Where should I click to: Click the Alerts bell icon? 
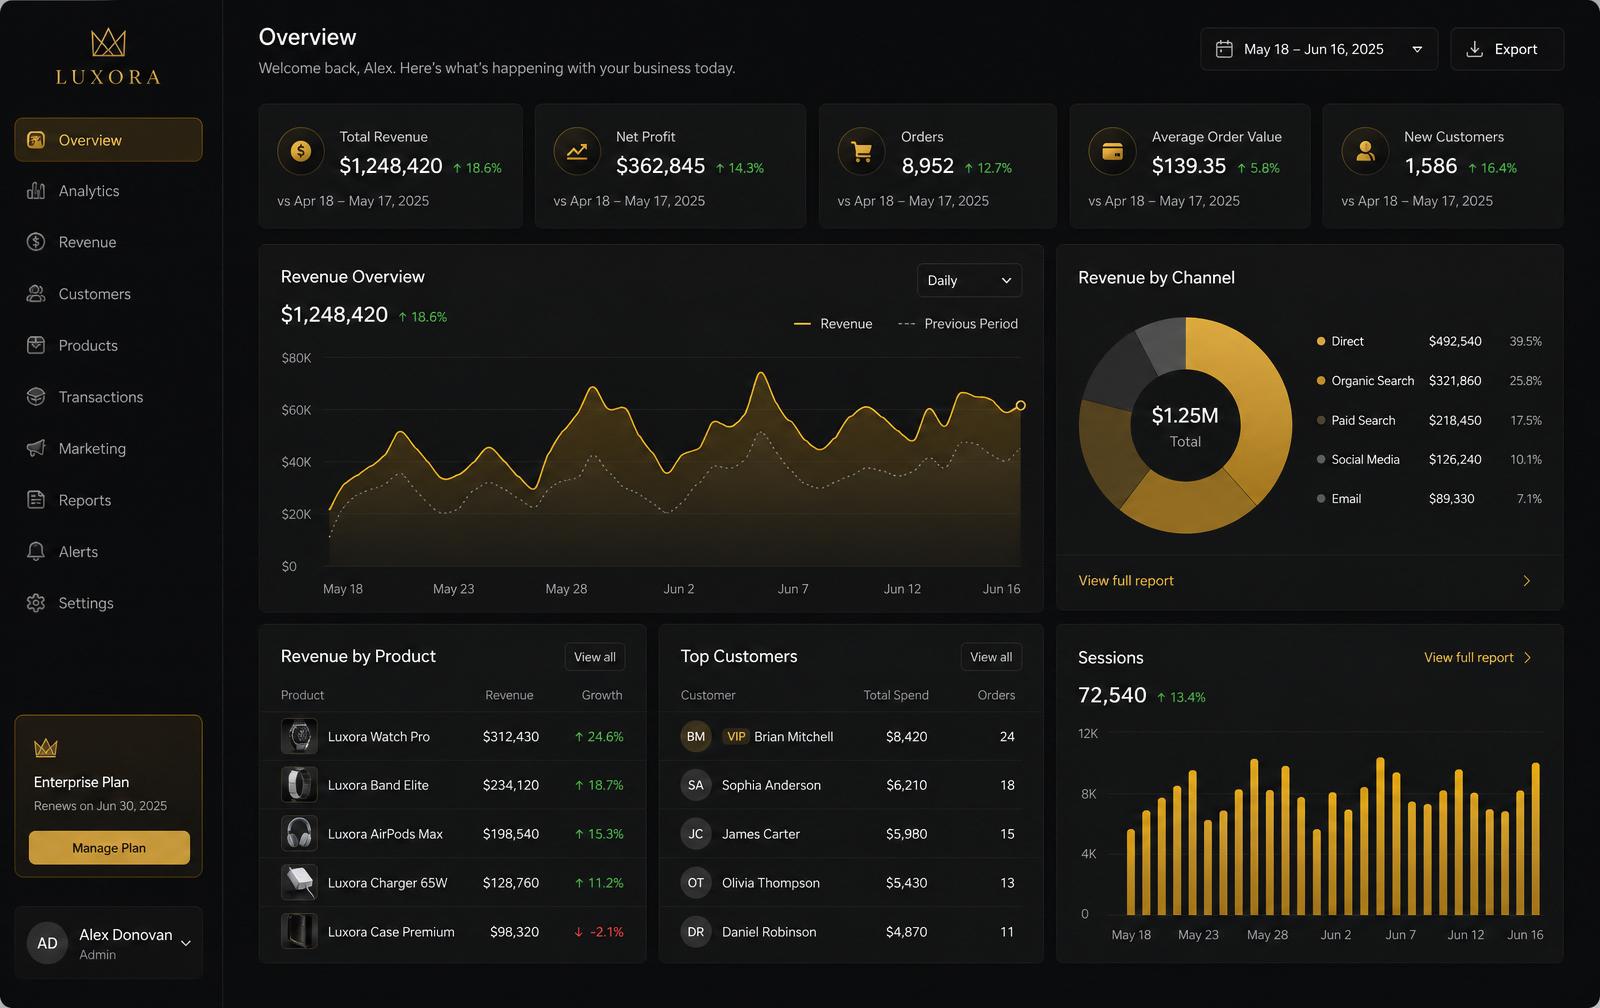pyautogui.click(x=36, y=551)
